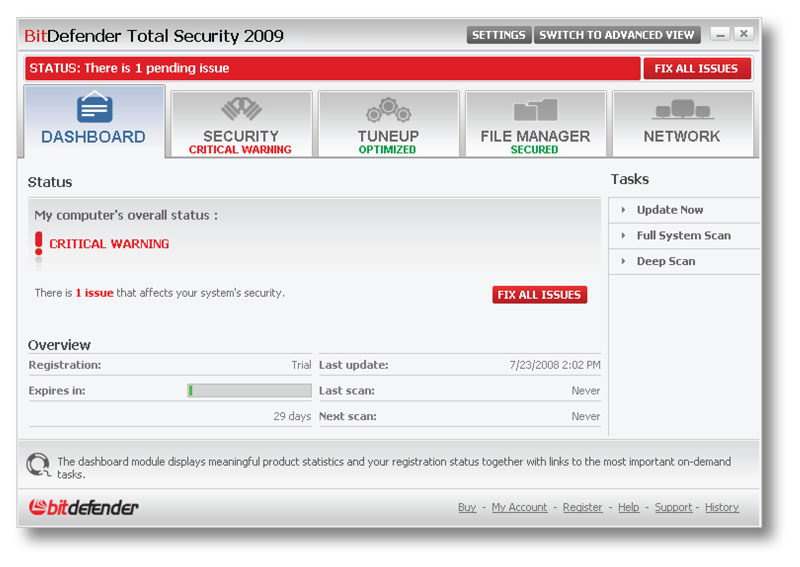Click SECURED under File Manager tab
800x567 pixels.
tap(534, 150)
